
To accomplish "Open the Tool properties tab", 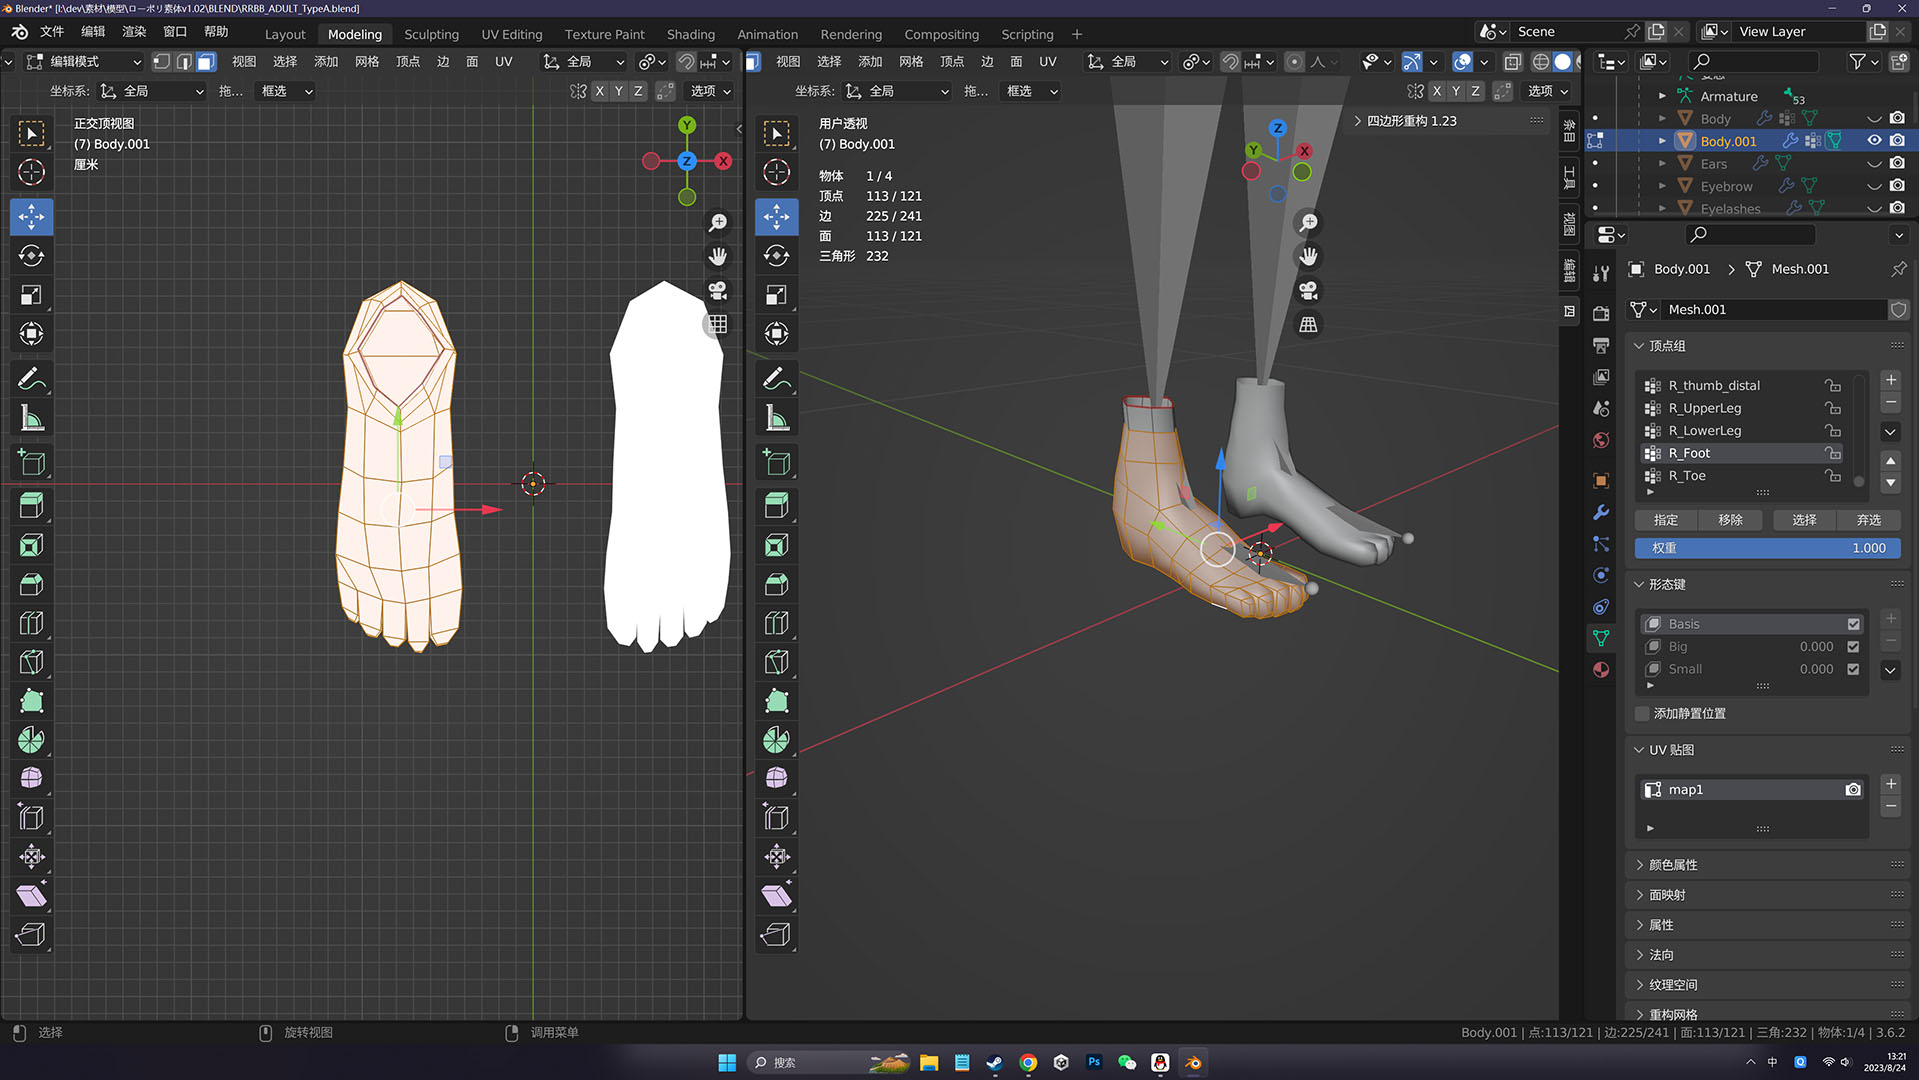I will pos(1601,273).
